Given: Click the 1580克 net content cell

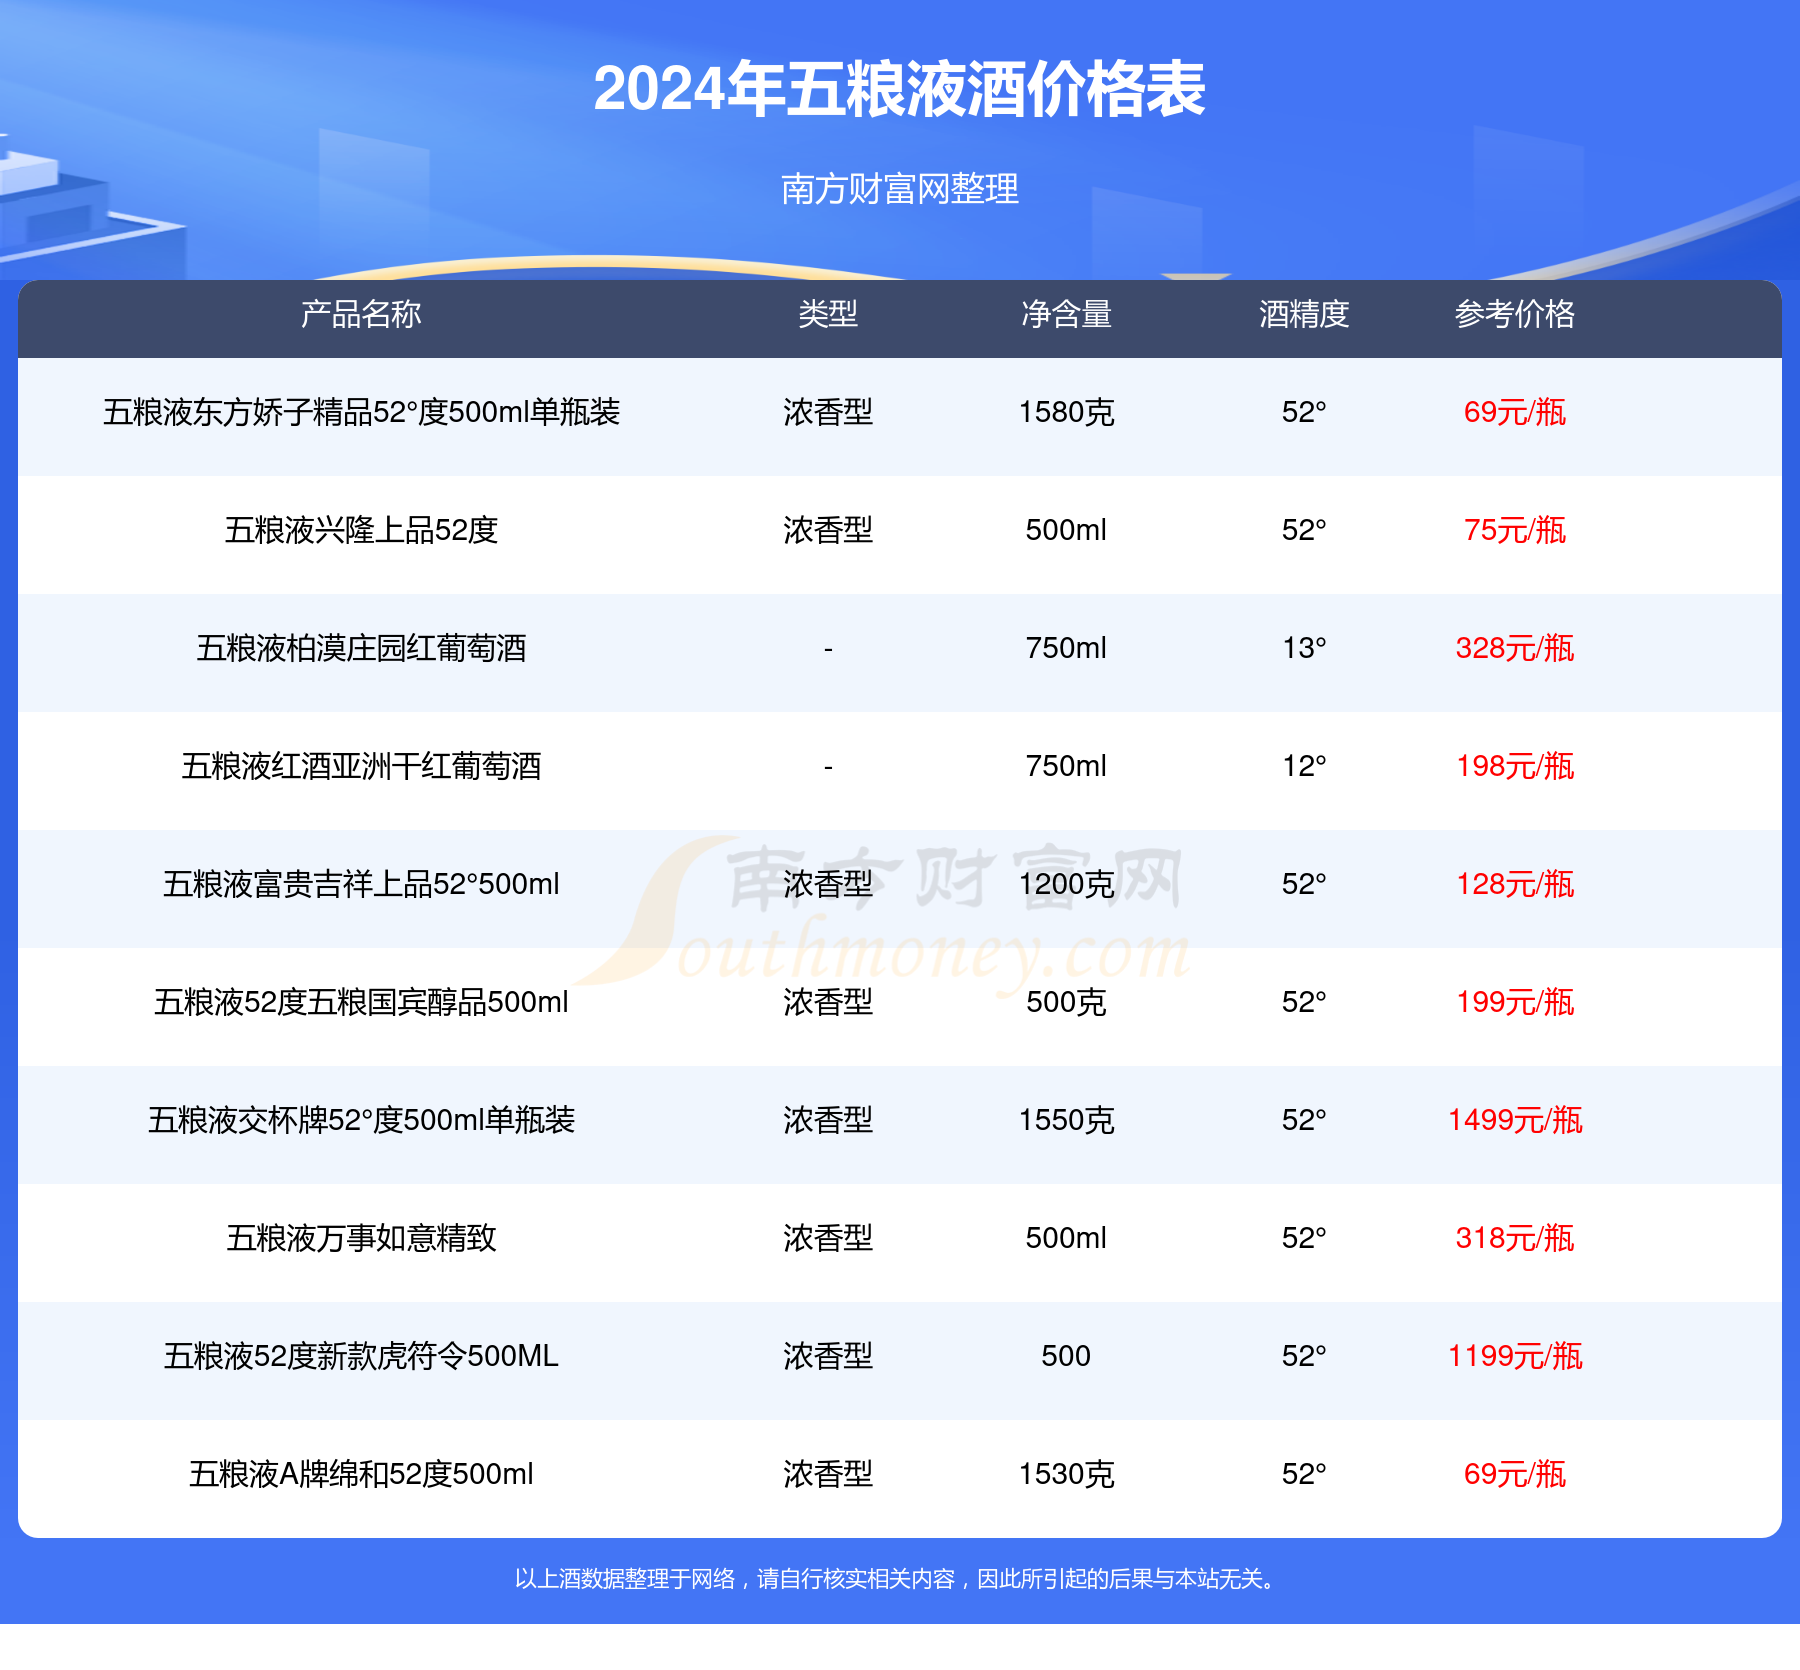Looking at the screenshot, I should coord(1066,412).
